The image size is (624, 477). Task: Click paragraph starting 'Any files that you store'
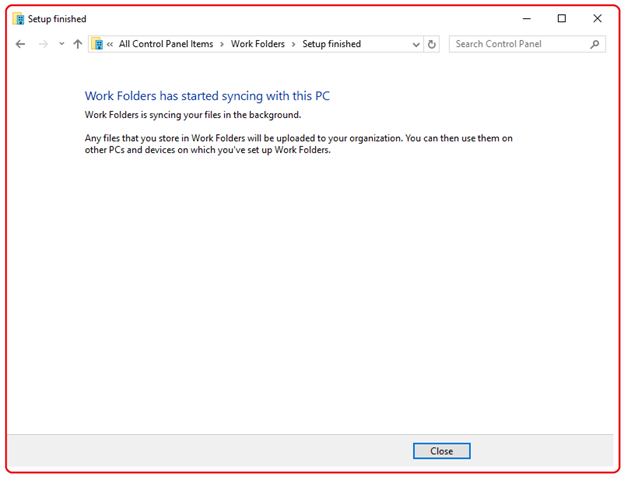pyautogui.click(x=298, y=144)
